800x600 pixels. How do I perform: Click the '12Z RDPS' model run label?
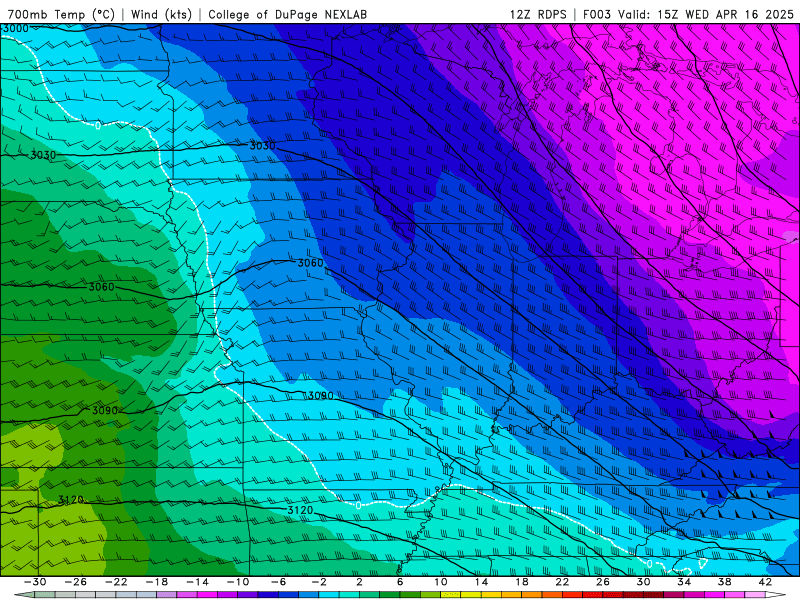pos(538,14)
